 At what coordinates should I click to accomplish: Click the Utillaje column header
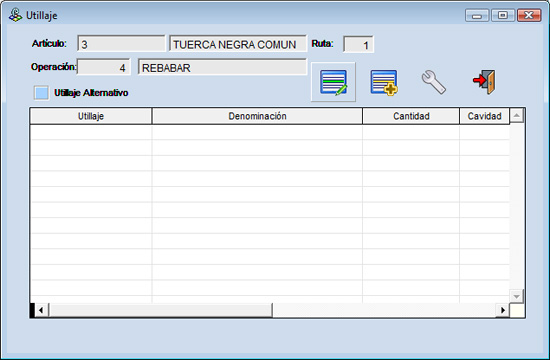click(x=91, y=116)
